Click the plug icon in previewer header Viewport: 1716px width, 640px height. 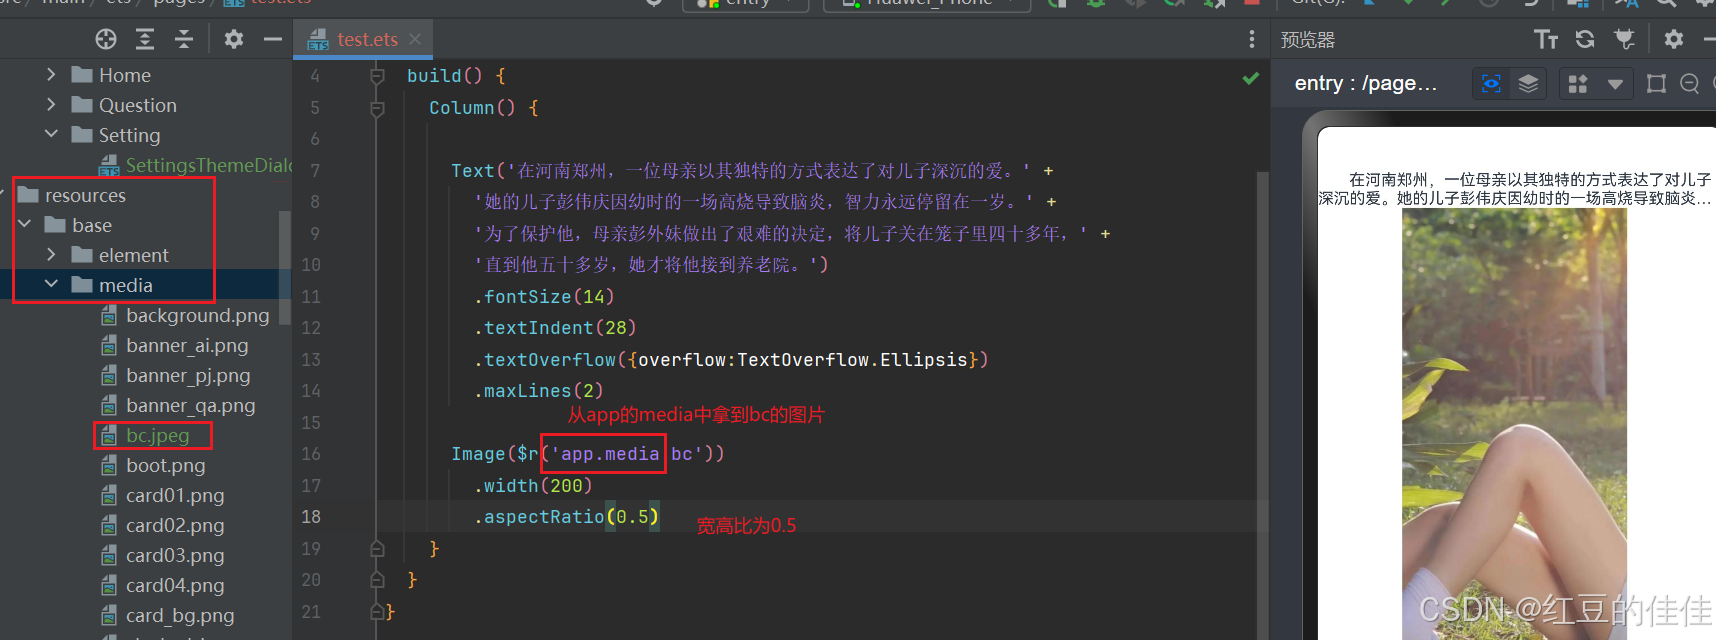click(x=1625, y=39)
